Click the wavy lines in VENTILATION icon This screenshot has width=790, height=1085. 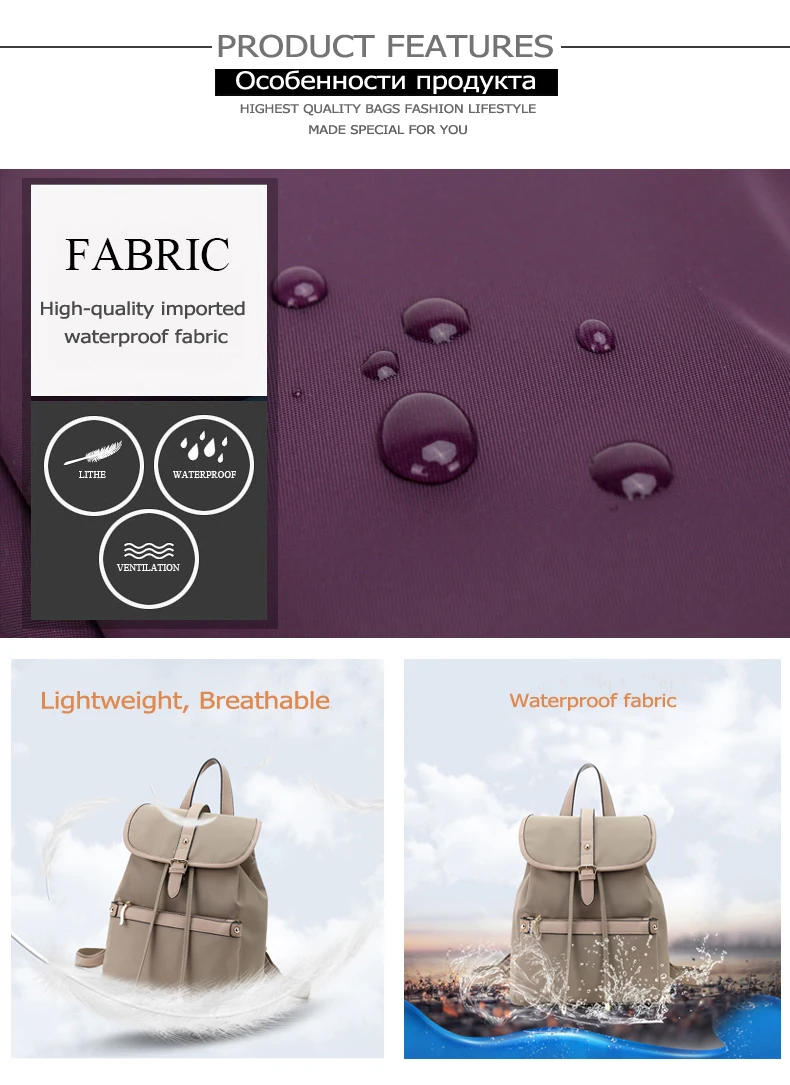149,550
